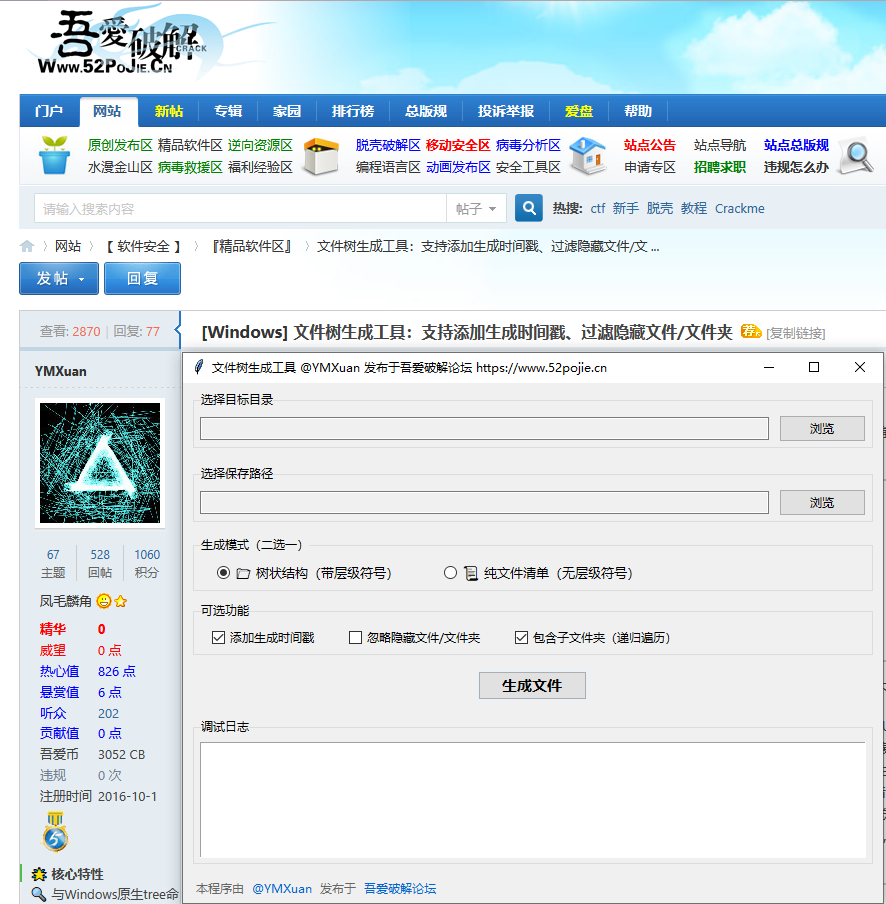Open the 网站 nav tab

click(108, 111)
